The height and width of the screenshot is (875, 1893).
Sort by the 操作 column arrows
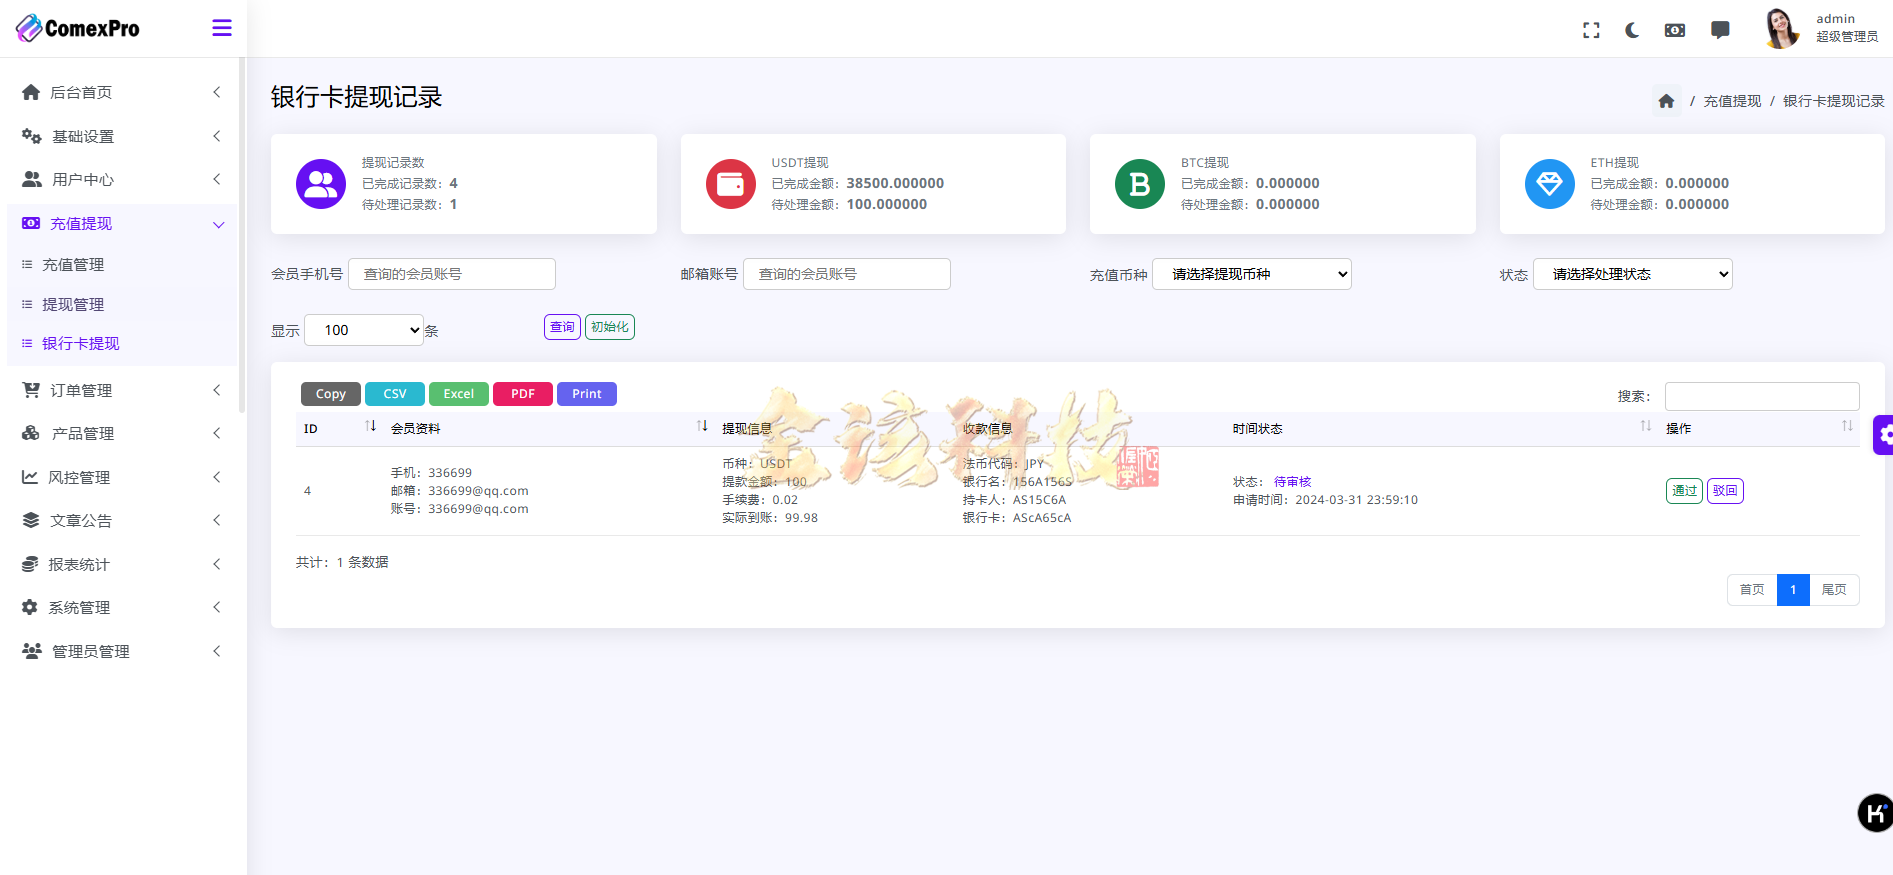click(x=1847, y=427)
